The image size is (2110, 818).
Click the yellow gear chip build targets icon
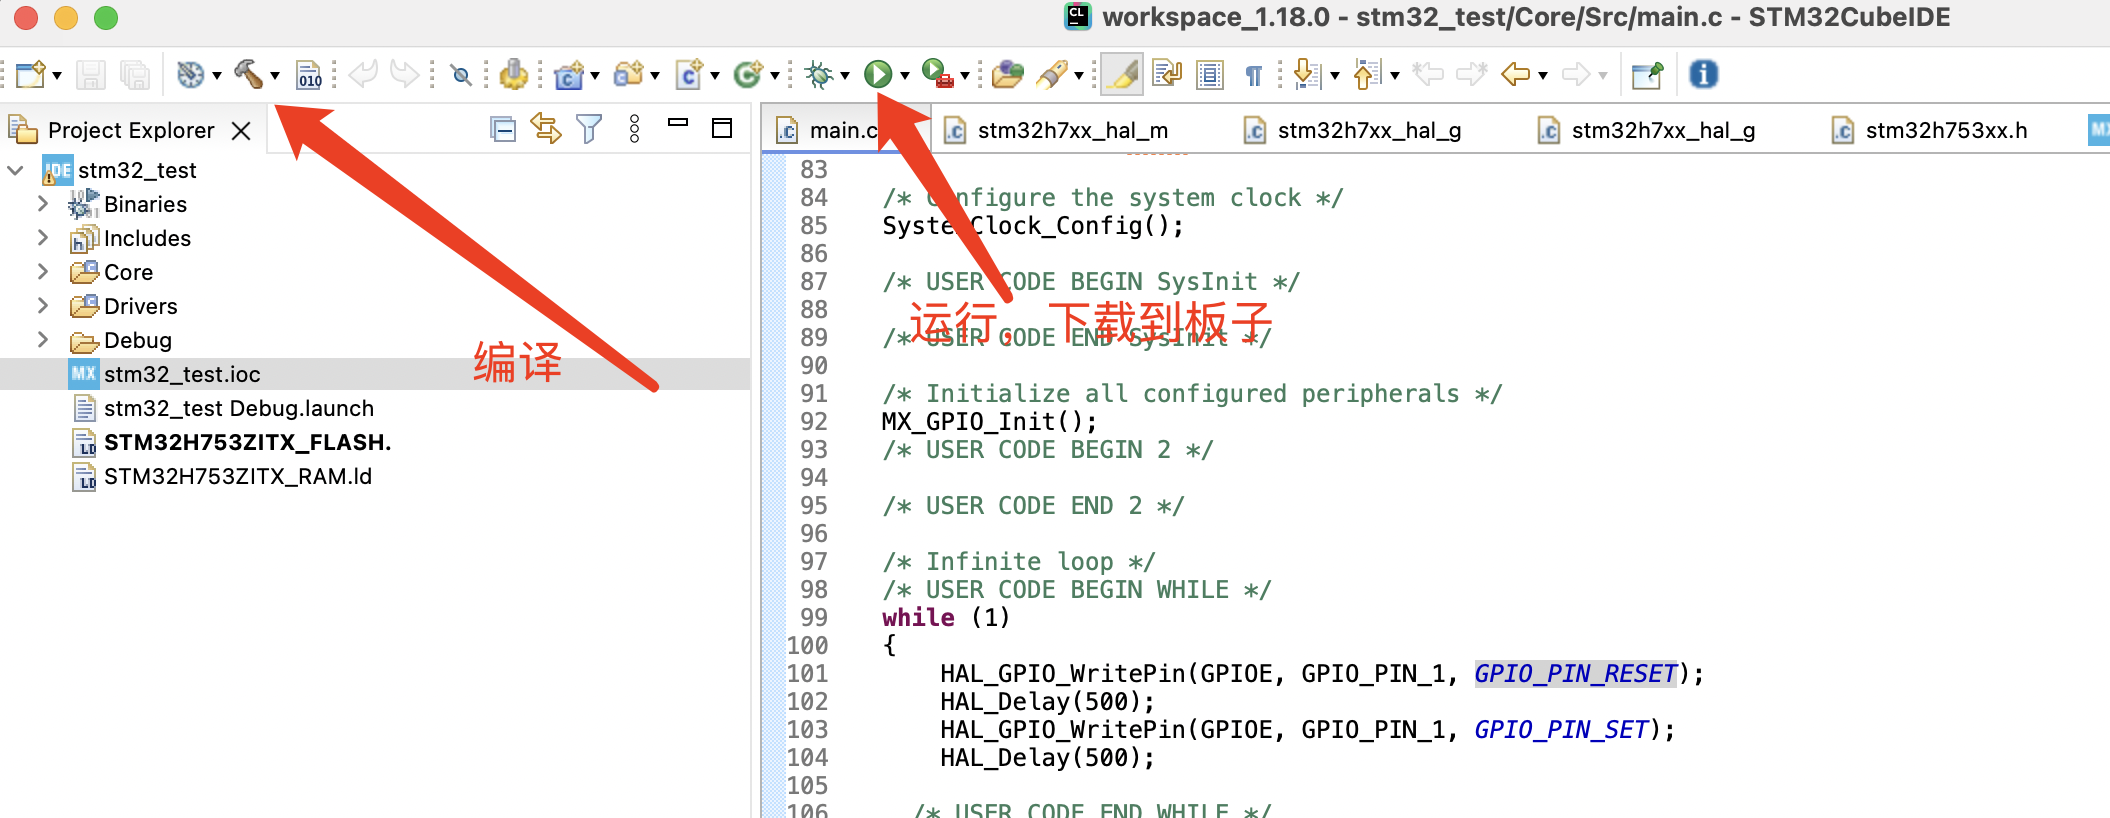(513, 74)
